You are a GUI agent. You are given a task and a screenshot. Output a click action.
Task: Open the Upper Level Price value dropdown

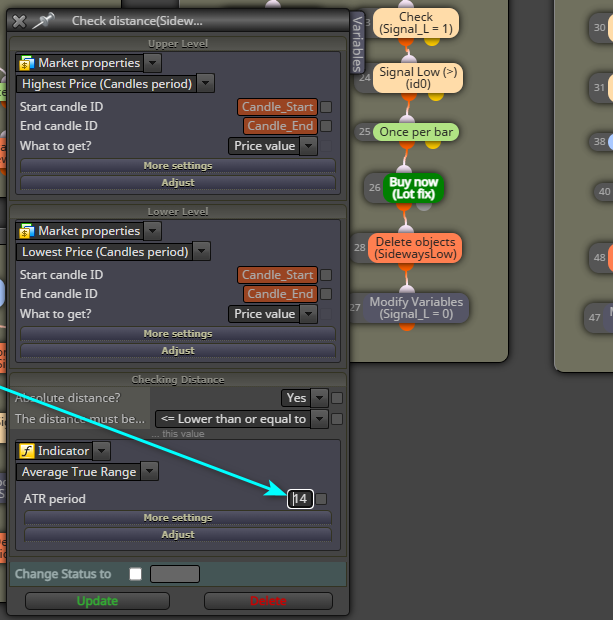click(x=308, y=146)
